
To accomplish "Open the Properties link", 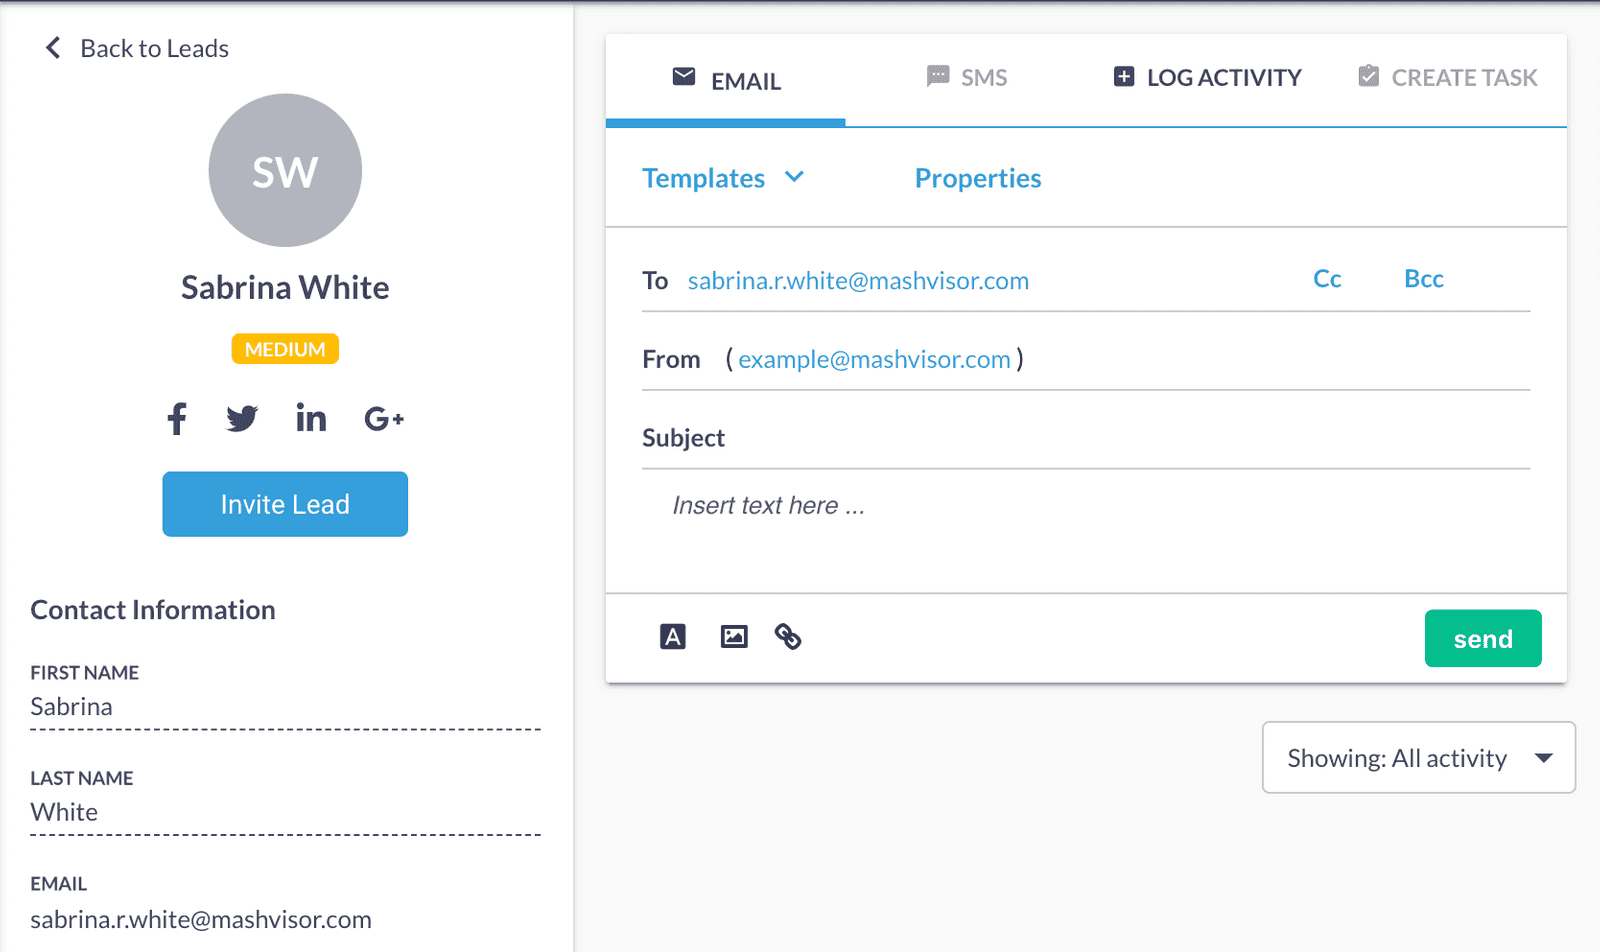I will pos(977,178).
